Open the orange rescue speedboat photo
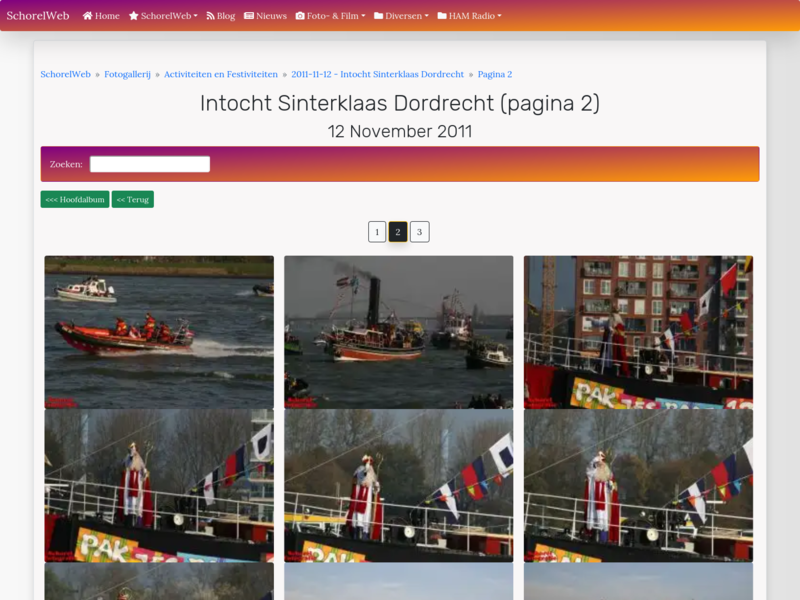800x600 pixels. [x=159, y=332]
